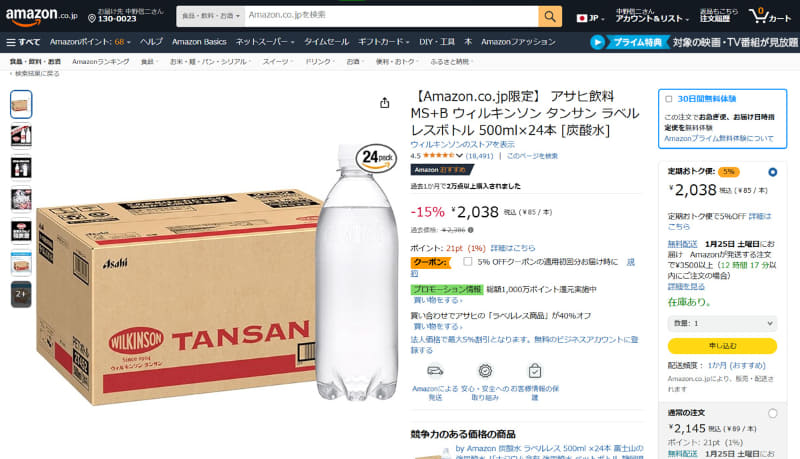Open the JP language selector dropdown

pos(591,18)
